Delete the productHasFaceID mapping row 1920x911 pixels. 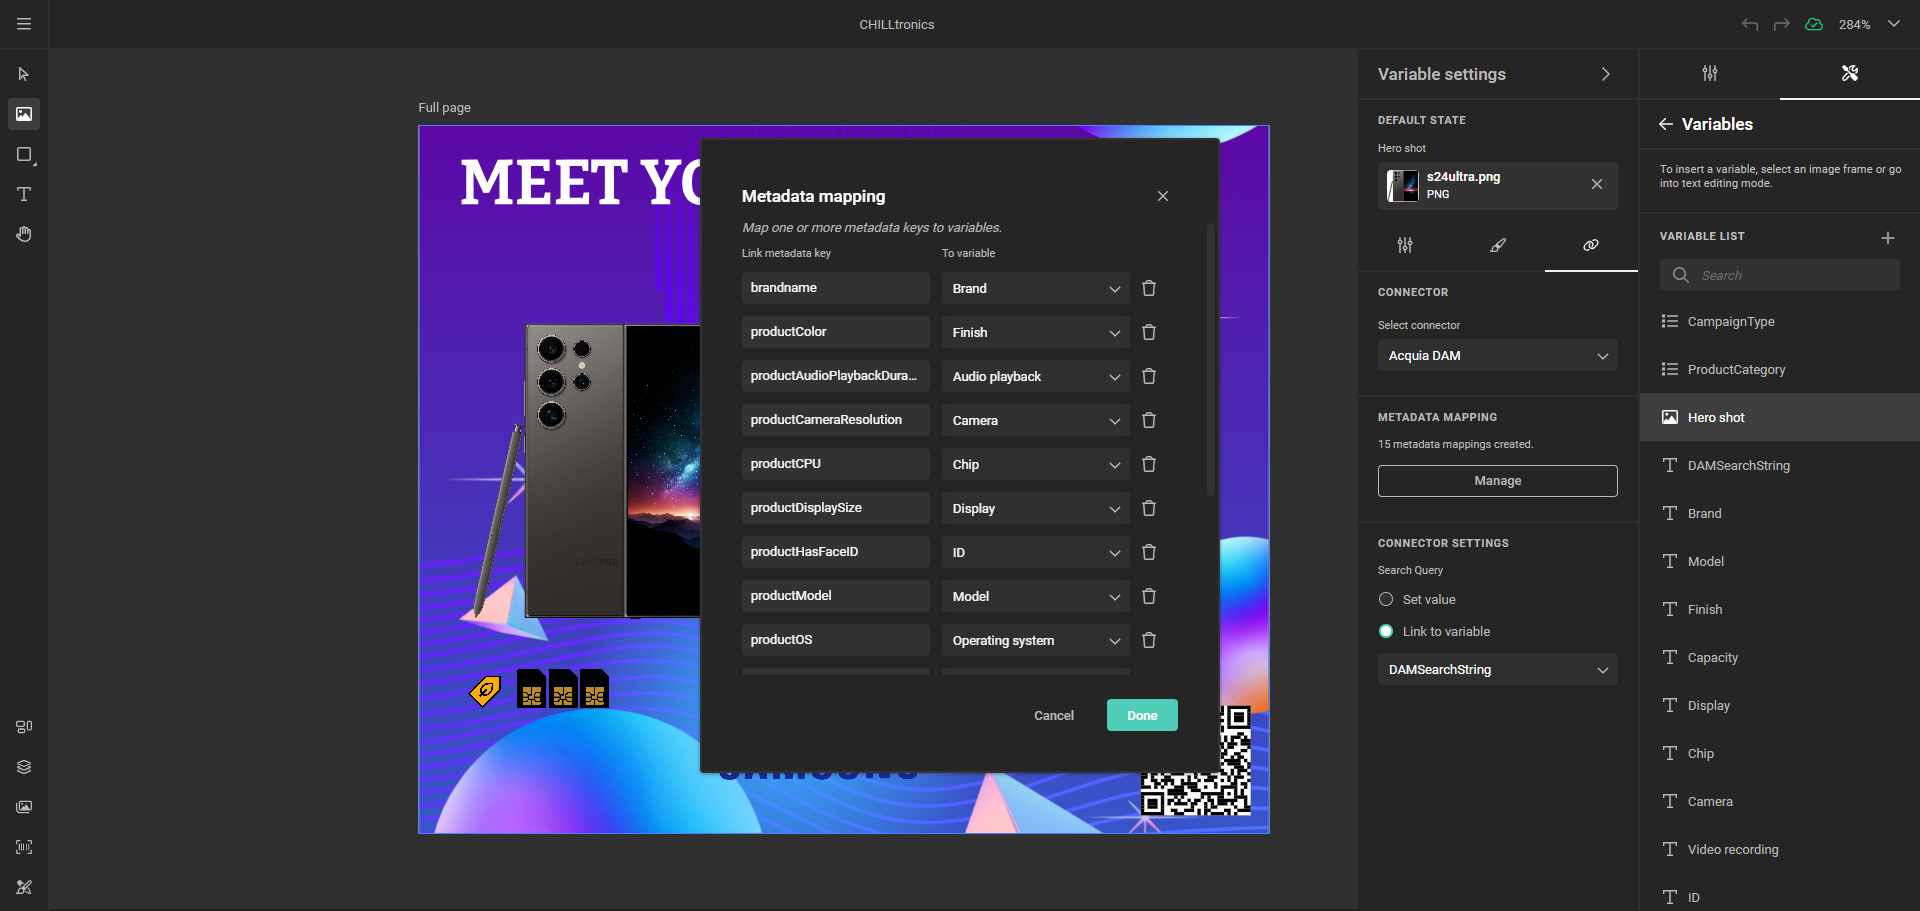1149,552
